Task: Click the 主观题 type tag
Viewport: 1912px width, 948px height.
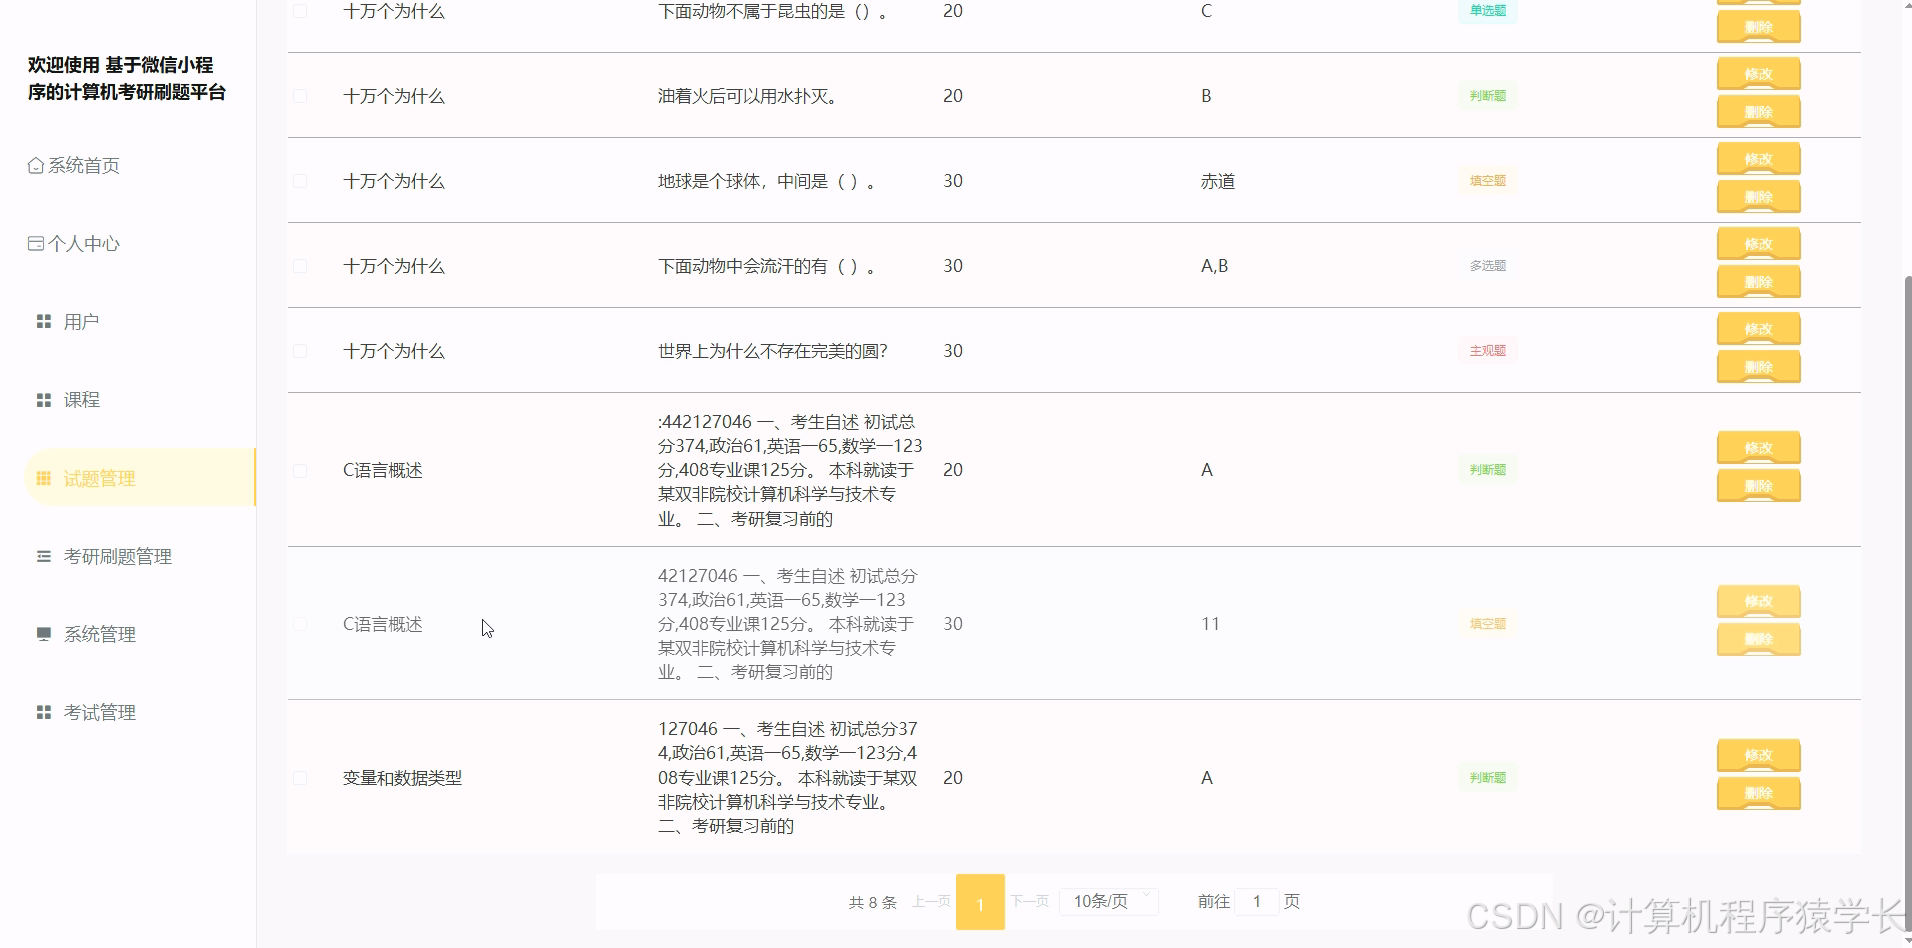Action: [1487, 351]
